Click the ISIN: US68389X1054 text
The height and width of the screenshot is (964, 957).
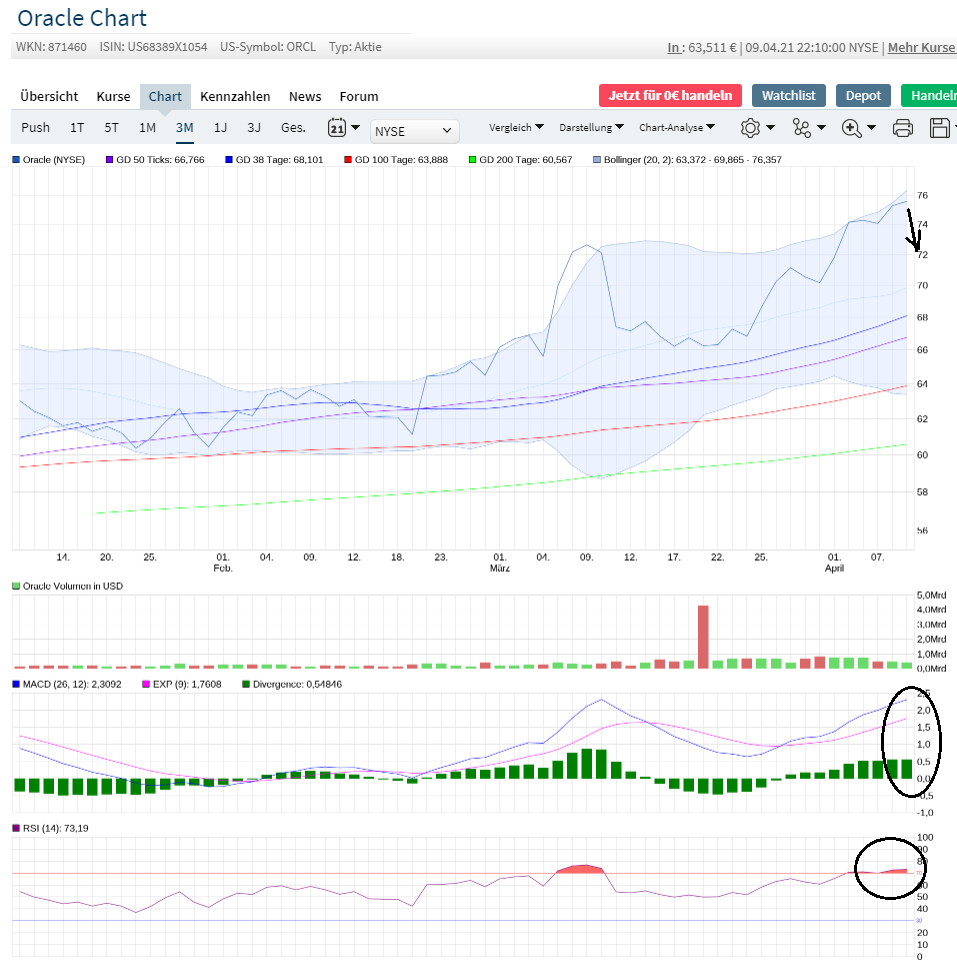[153, 47]
